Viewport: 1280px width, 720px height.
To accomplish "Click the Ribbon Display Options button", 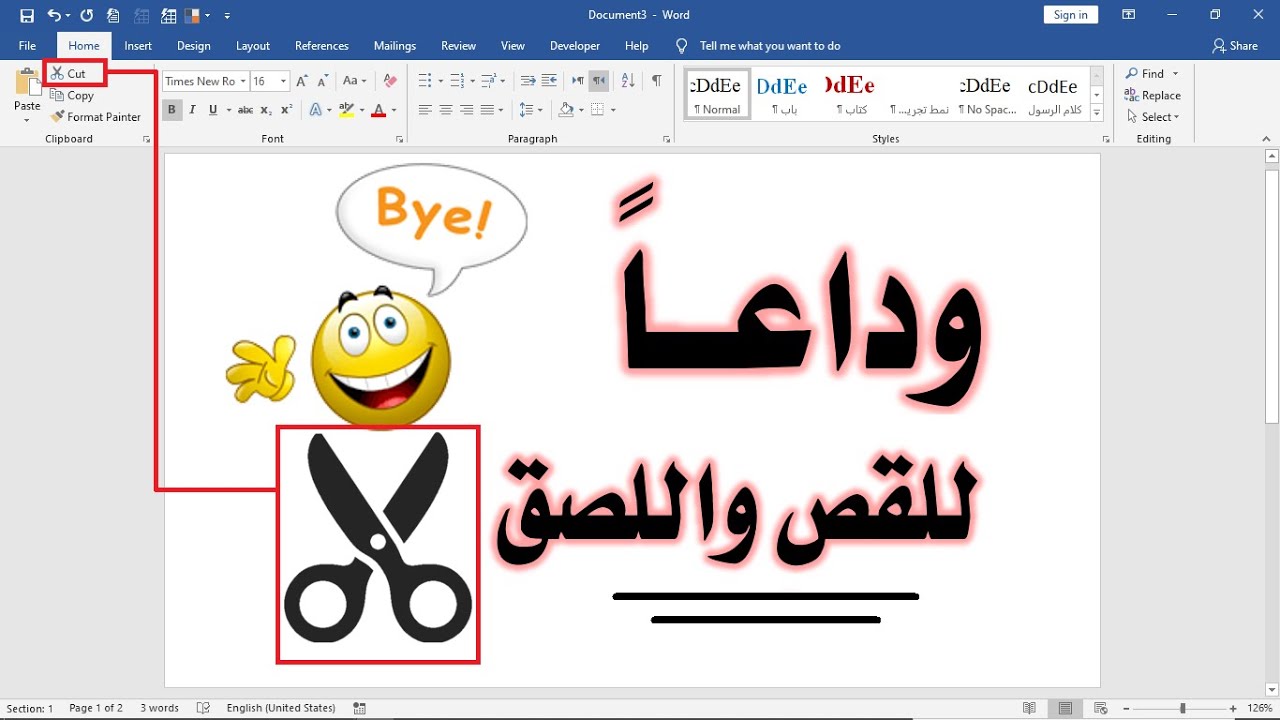I will (x=1128, y=15).
